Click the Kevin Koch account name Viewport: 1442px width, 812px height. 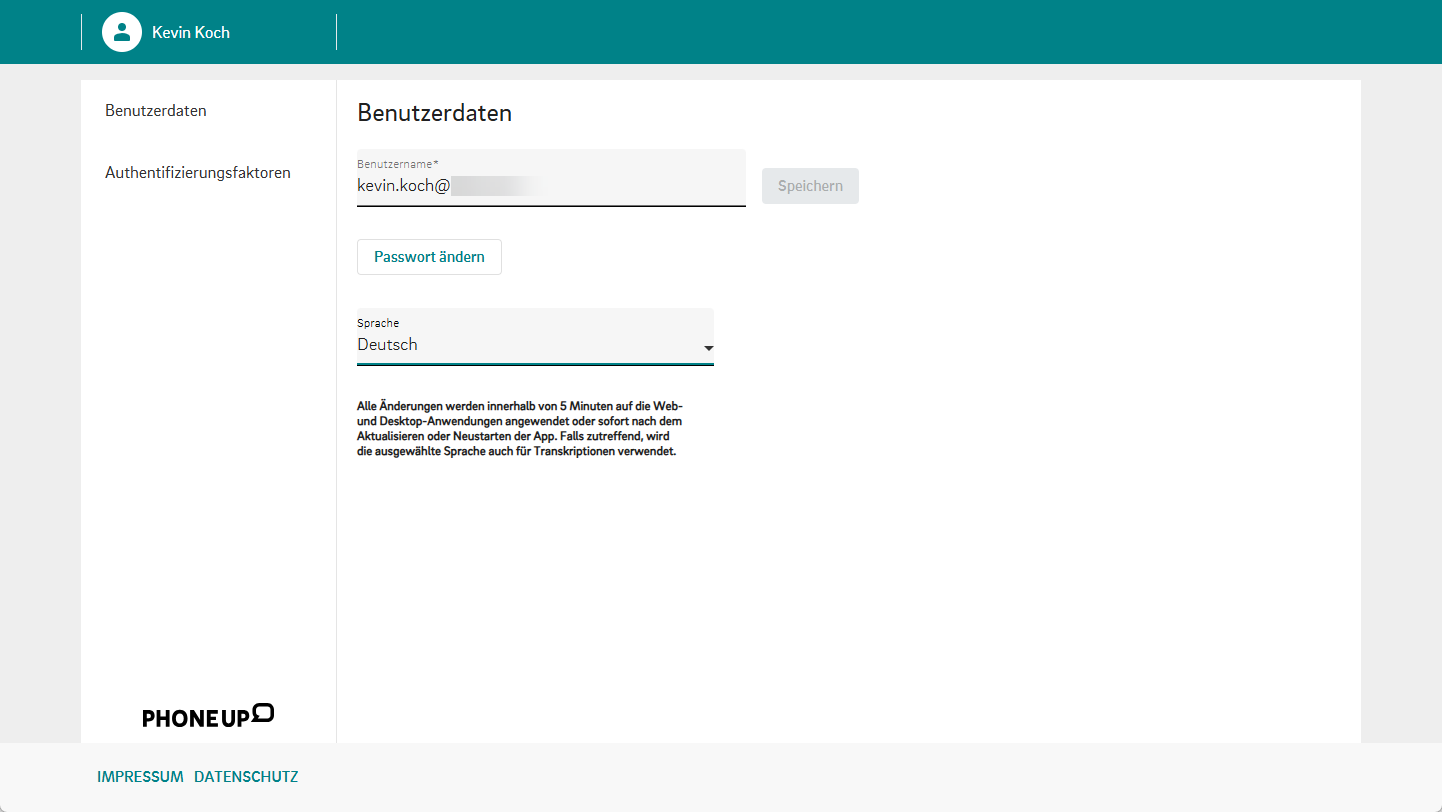191,32
